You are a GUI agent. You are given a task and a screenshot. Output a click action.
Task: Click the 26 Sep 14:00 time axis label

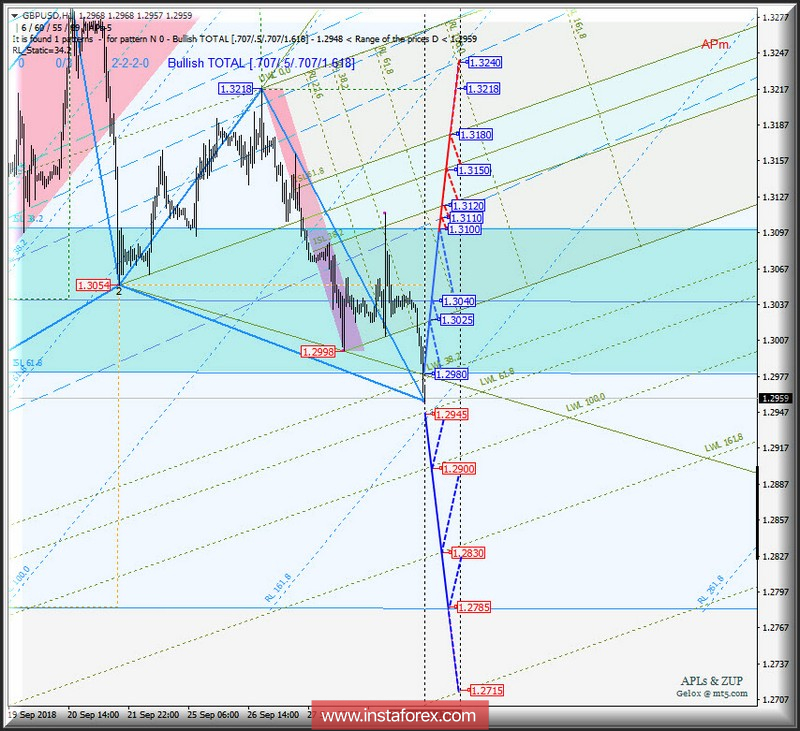[273, 715]
